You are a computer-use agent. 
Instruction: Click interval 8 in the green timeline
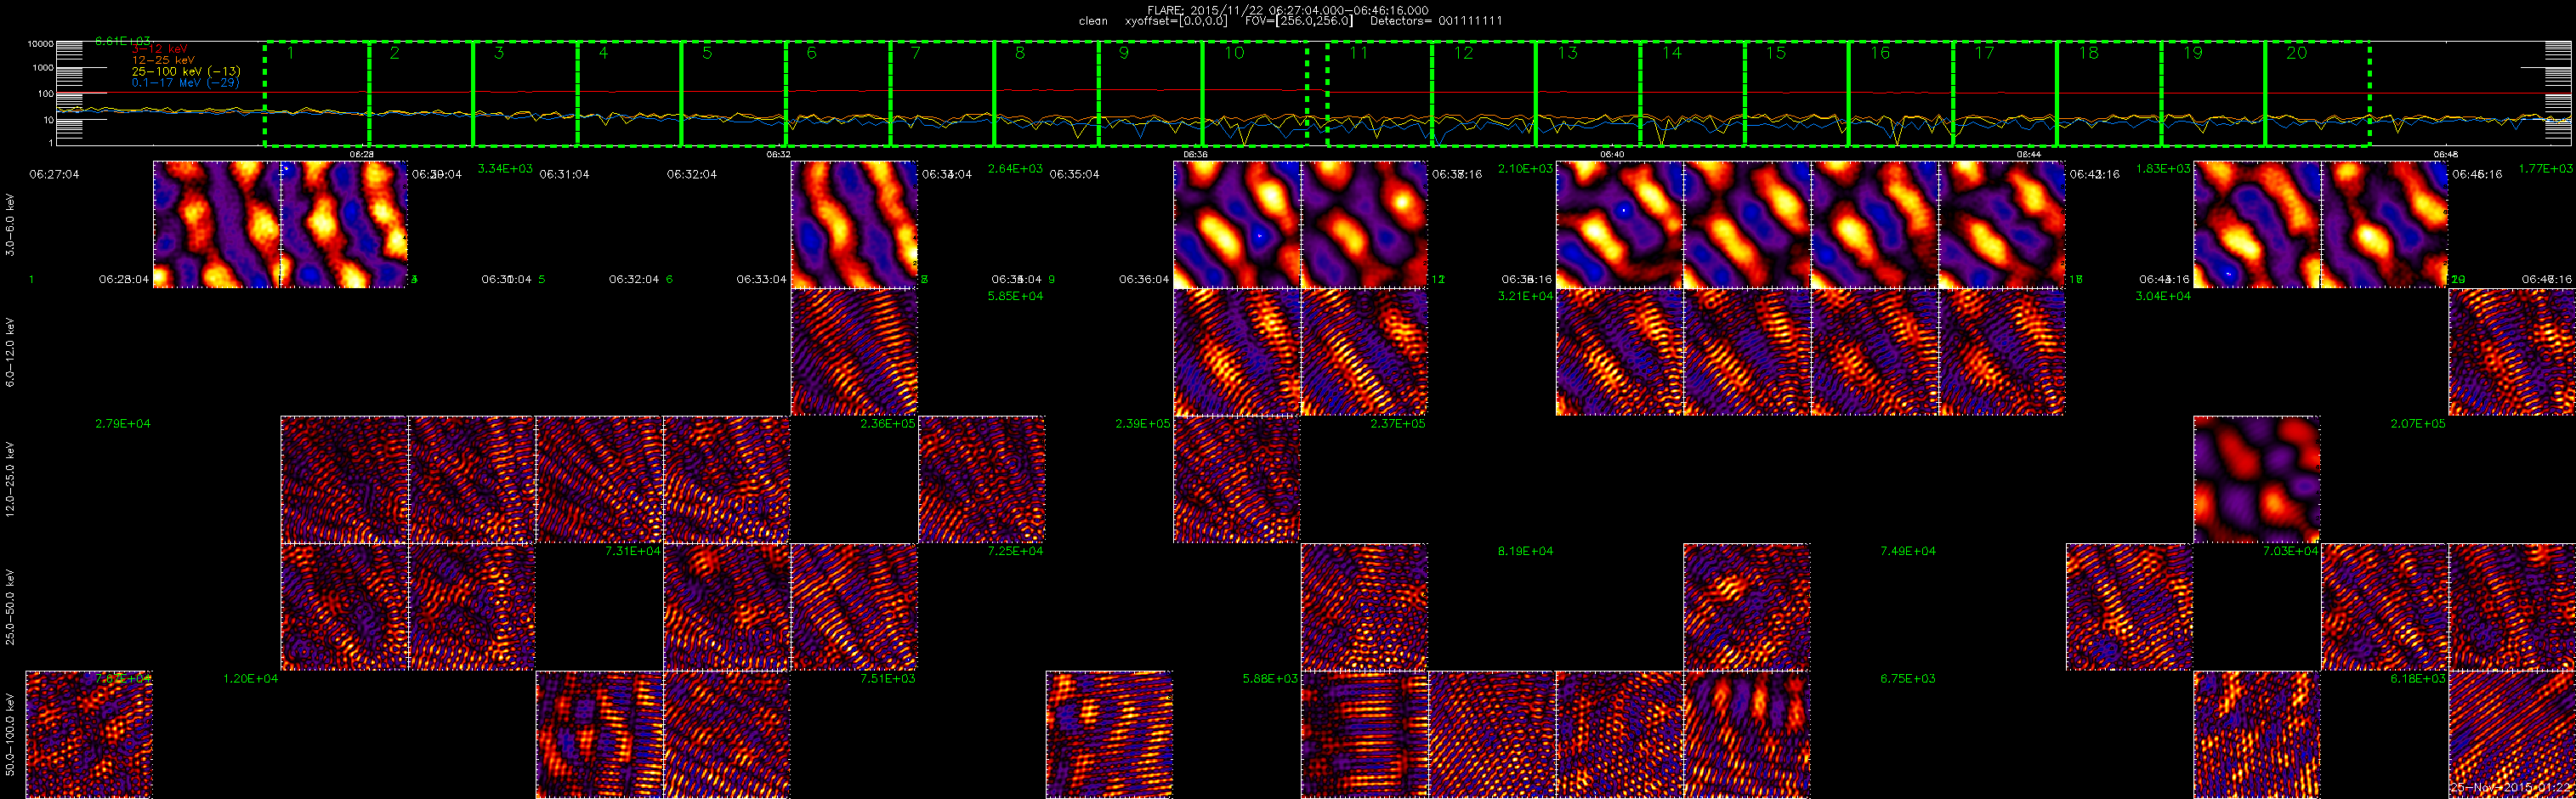(1046, 94)
